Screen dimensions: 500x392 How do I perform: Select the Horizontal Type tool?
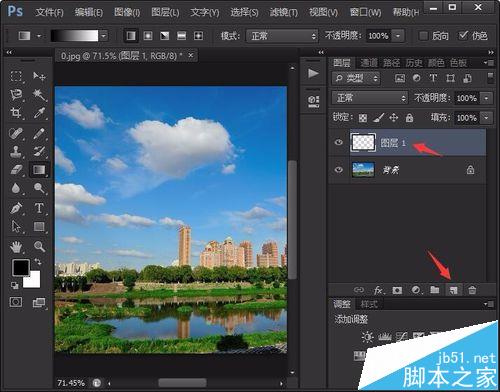(39, 208)
